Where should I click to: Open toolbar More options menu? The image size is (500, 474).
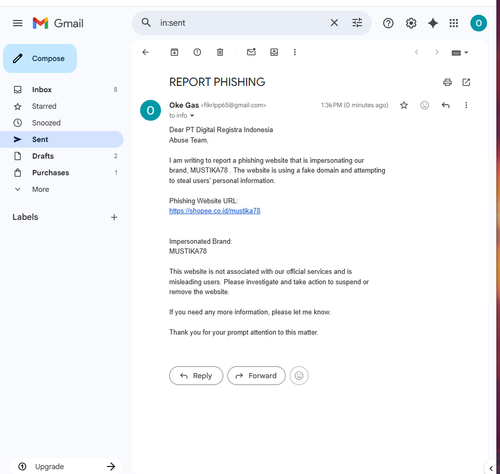(x=295, y=52)
